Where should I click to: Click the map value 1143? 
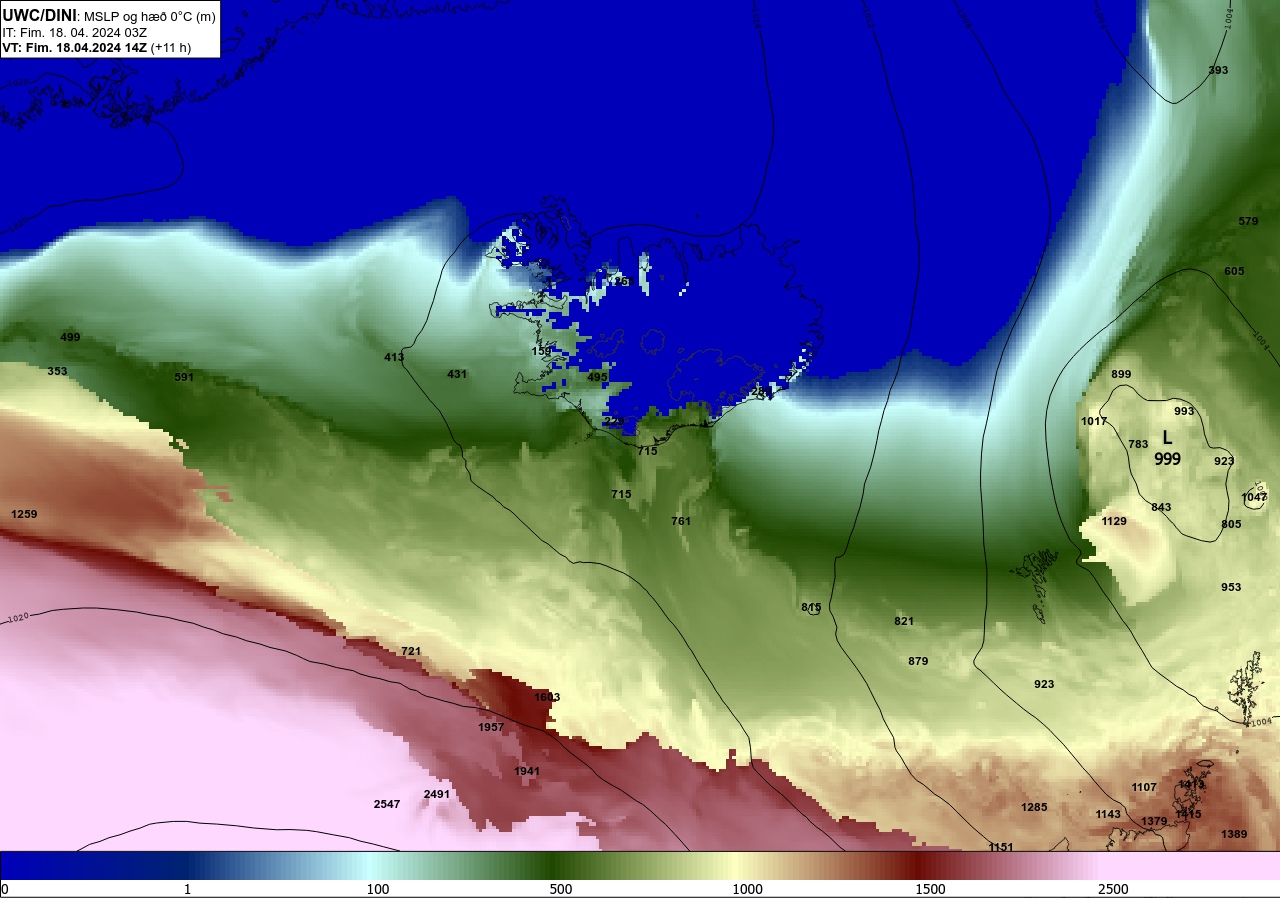point(1108,814)
